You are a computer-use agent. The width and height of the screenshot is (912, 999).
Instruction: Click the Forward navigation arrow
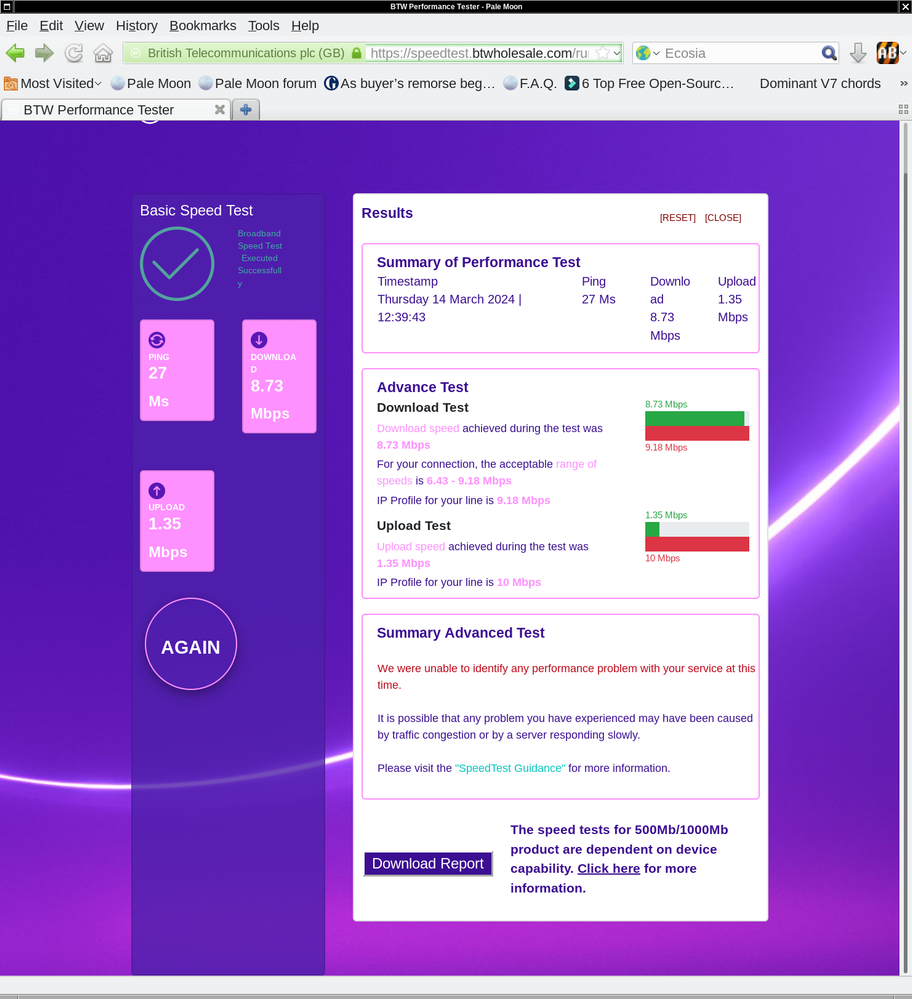click(x=44, y=53)
